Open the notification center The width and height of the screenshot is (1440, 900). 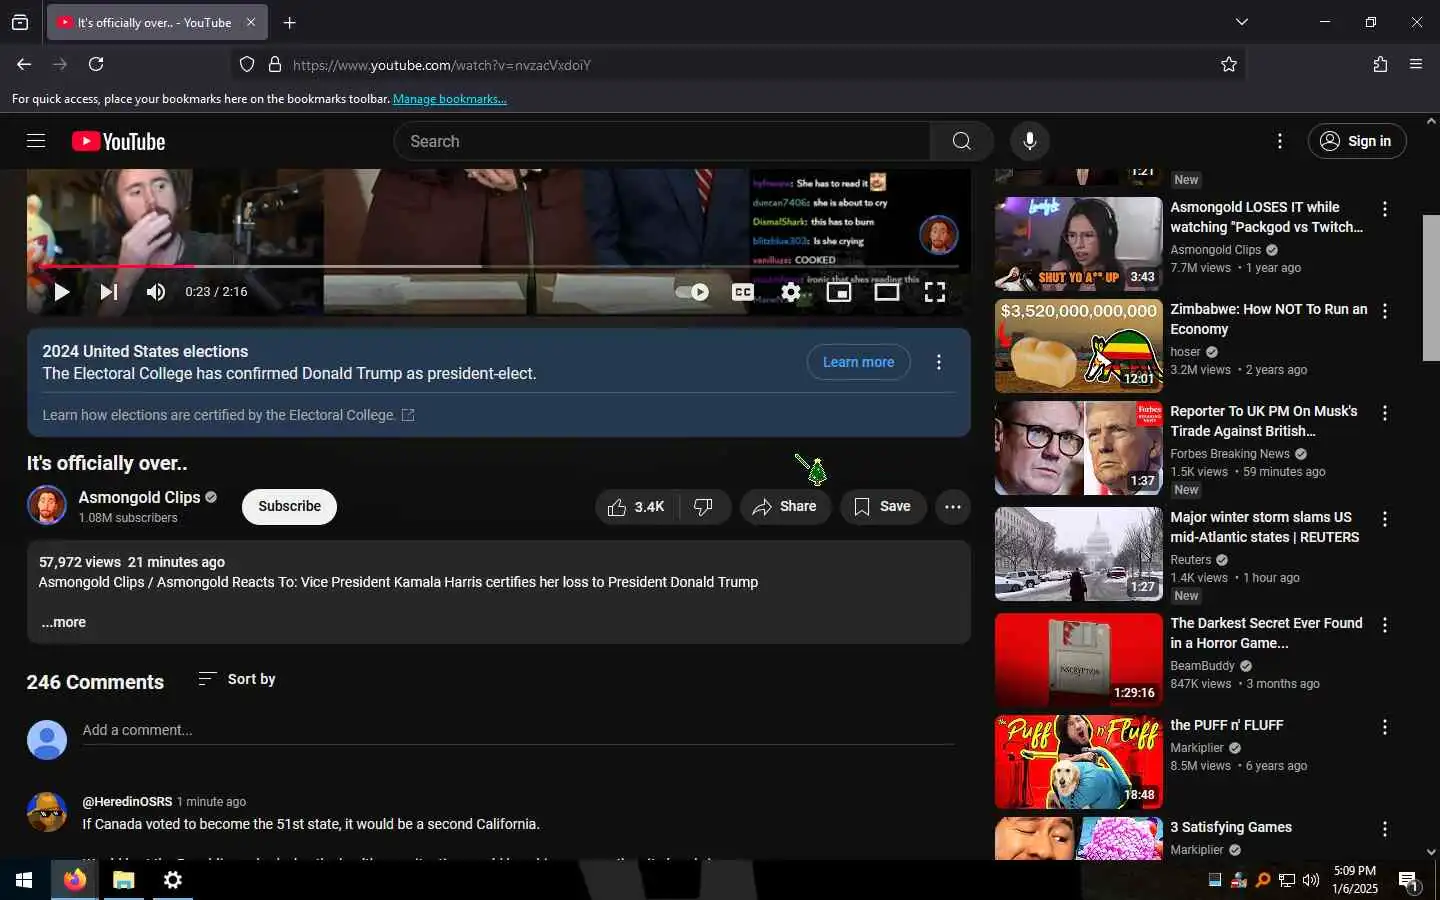[1409, 881]
